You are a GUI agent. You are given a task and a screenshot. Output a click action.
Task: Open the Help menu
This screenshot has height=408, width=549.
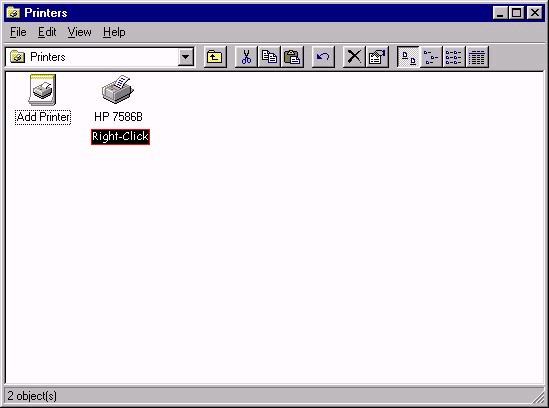[x=114, y=32]
